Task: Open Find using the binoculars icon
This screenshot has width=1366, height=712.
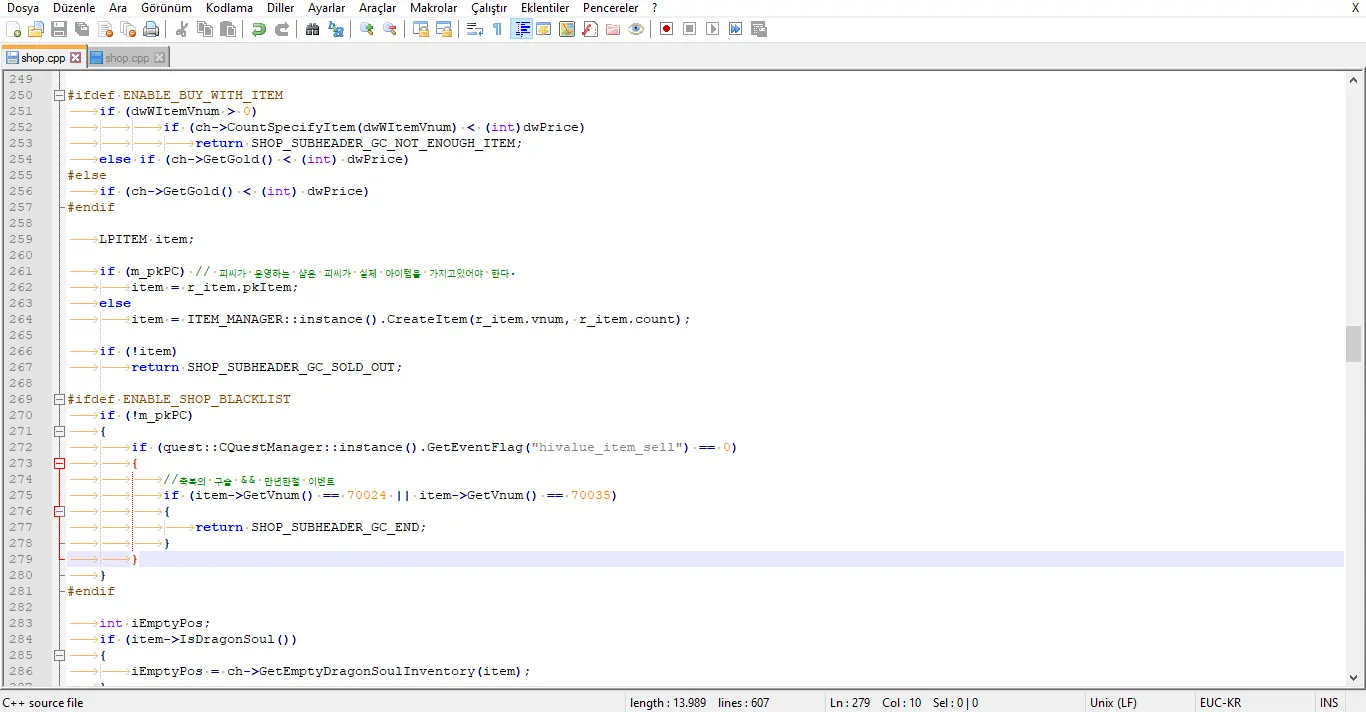Action: click(x=312, y=29)
